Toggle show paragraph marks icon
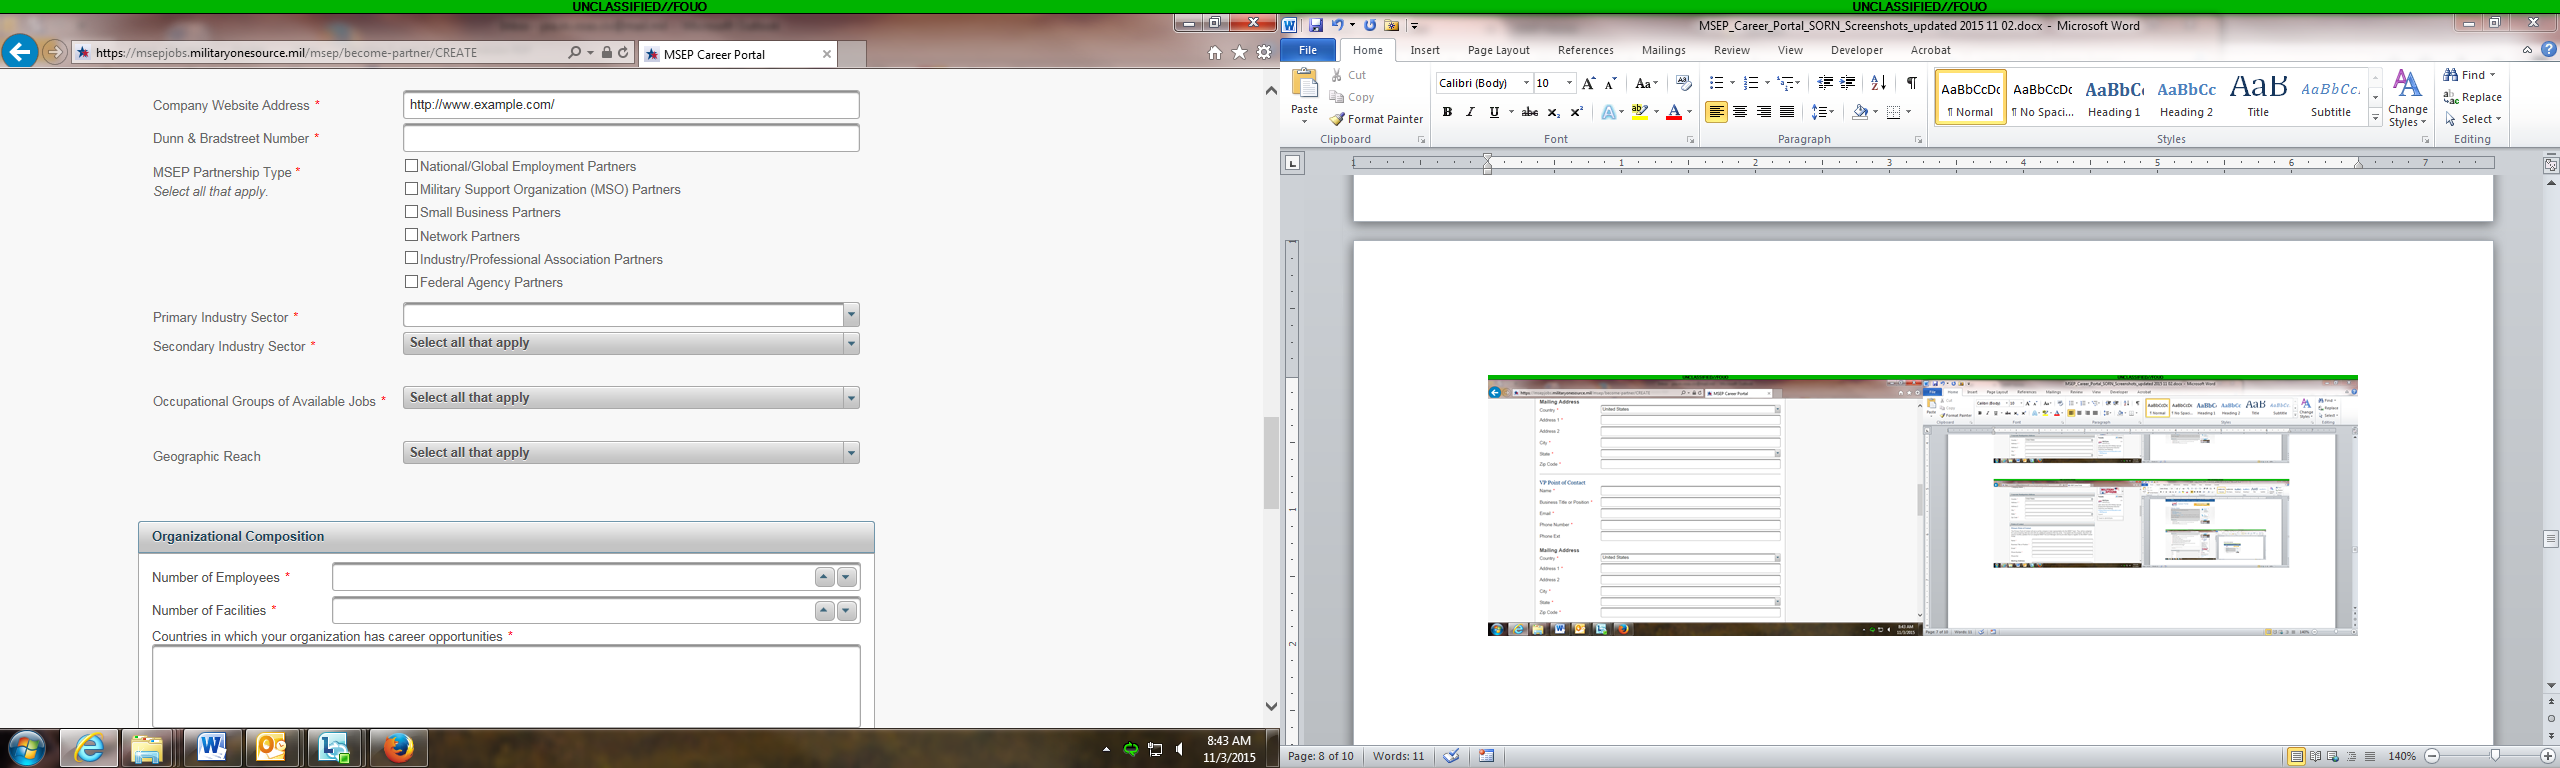 pos(1911,83)
